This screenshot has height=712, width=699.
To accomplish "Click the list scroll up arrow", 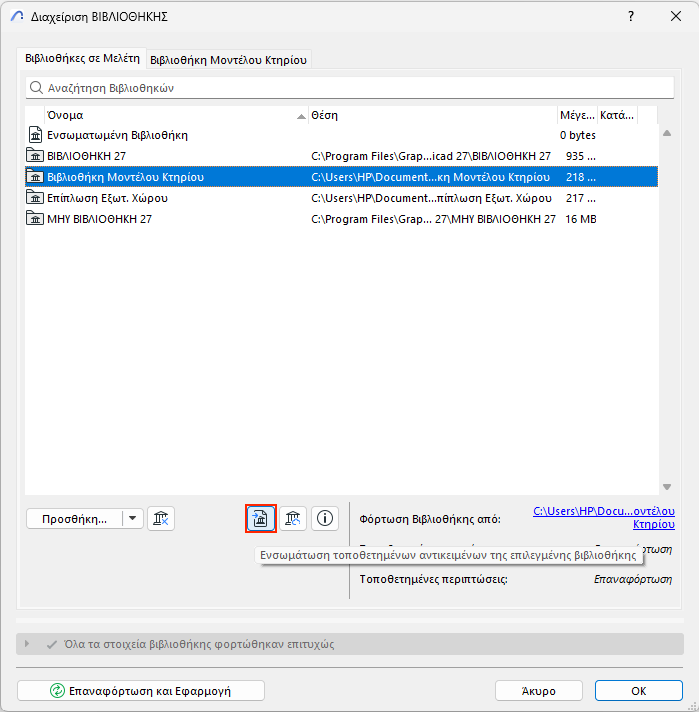I will click(x=667, y=134).
